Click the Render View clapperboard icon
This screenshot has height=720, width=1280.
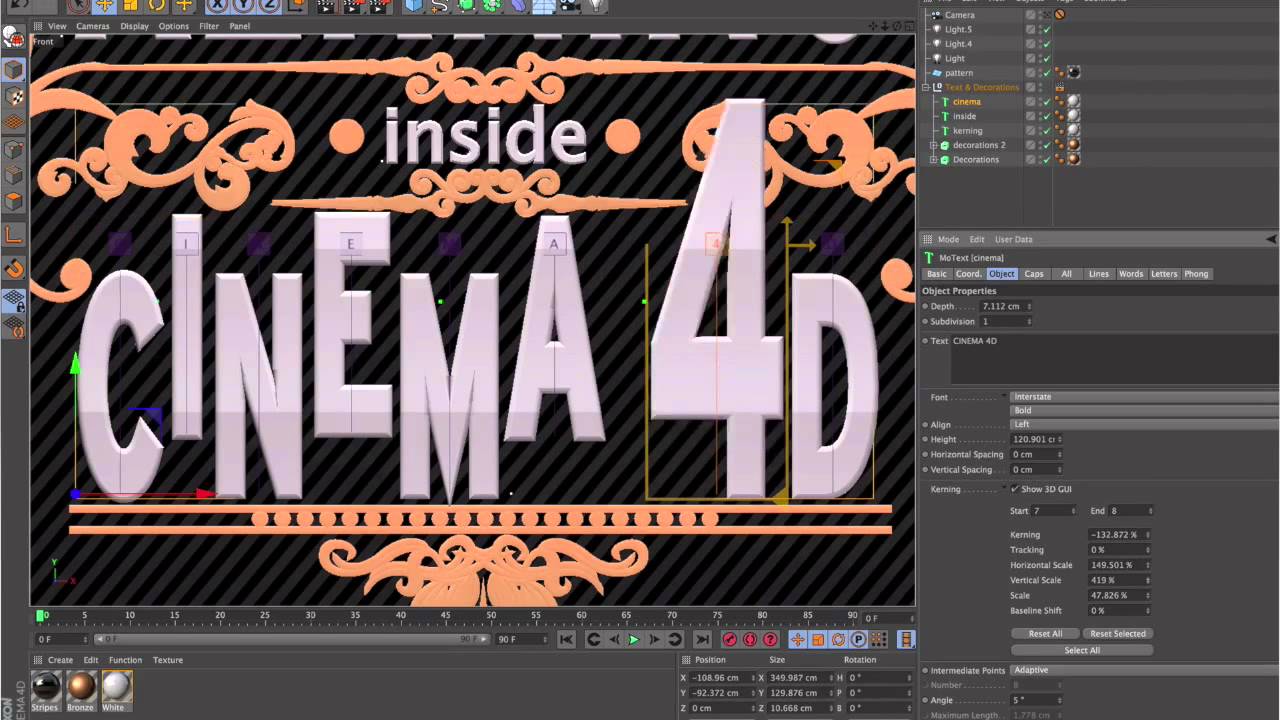point(326,5)
